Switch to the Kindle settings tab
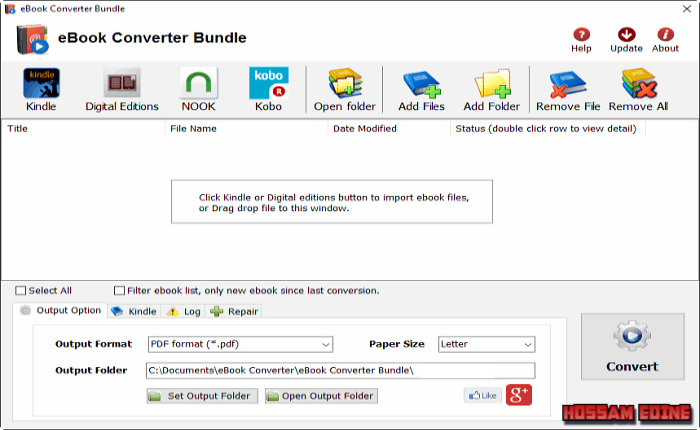Viewport: 700px width, 430px height. (133, 311)
